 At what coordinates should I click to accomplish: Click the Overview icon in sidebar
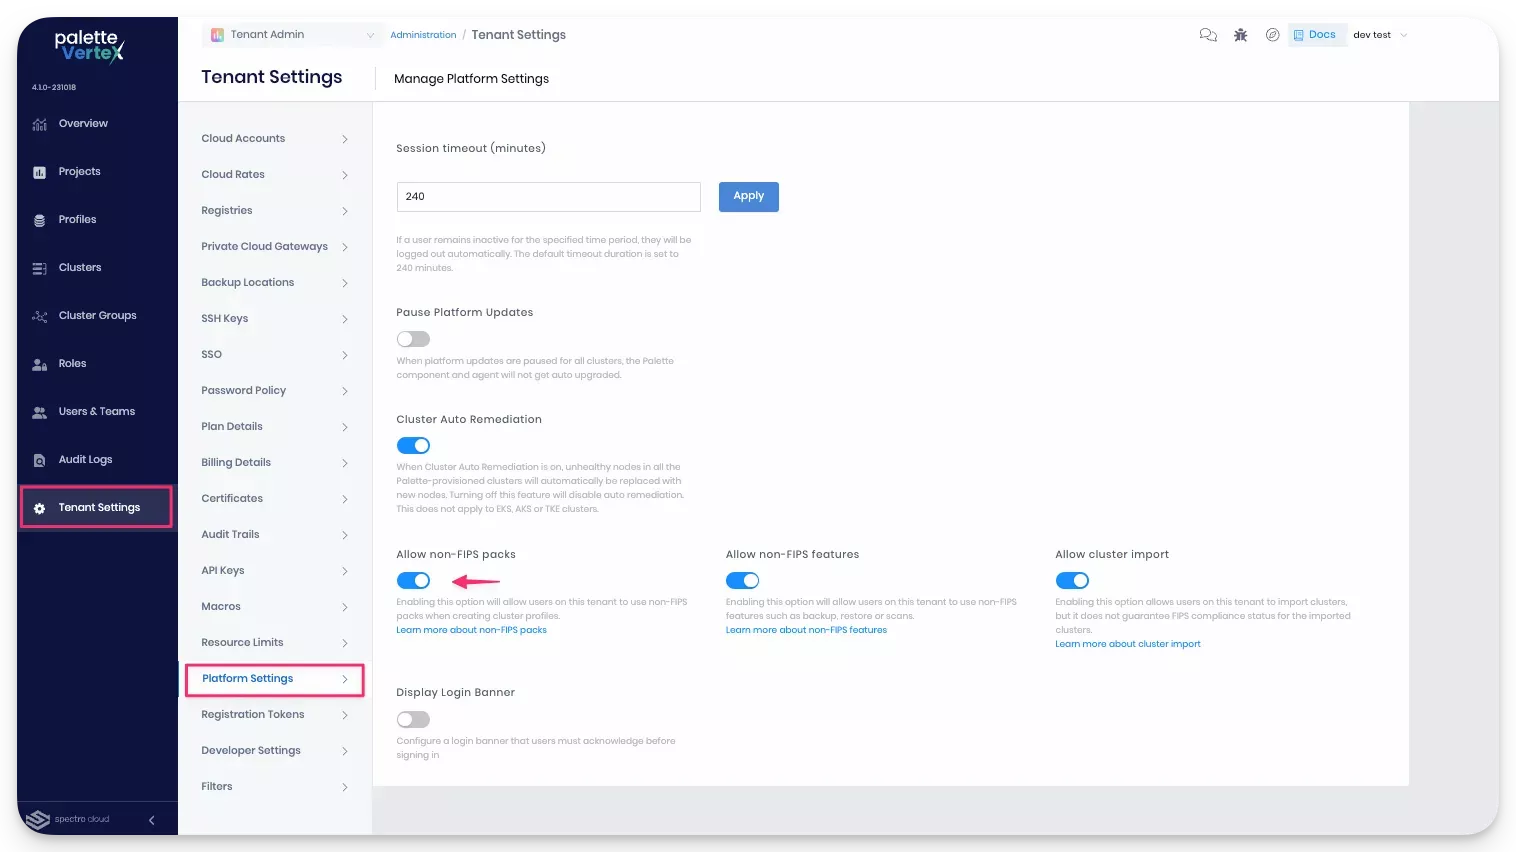tap(40, 124)
